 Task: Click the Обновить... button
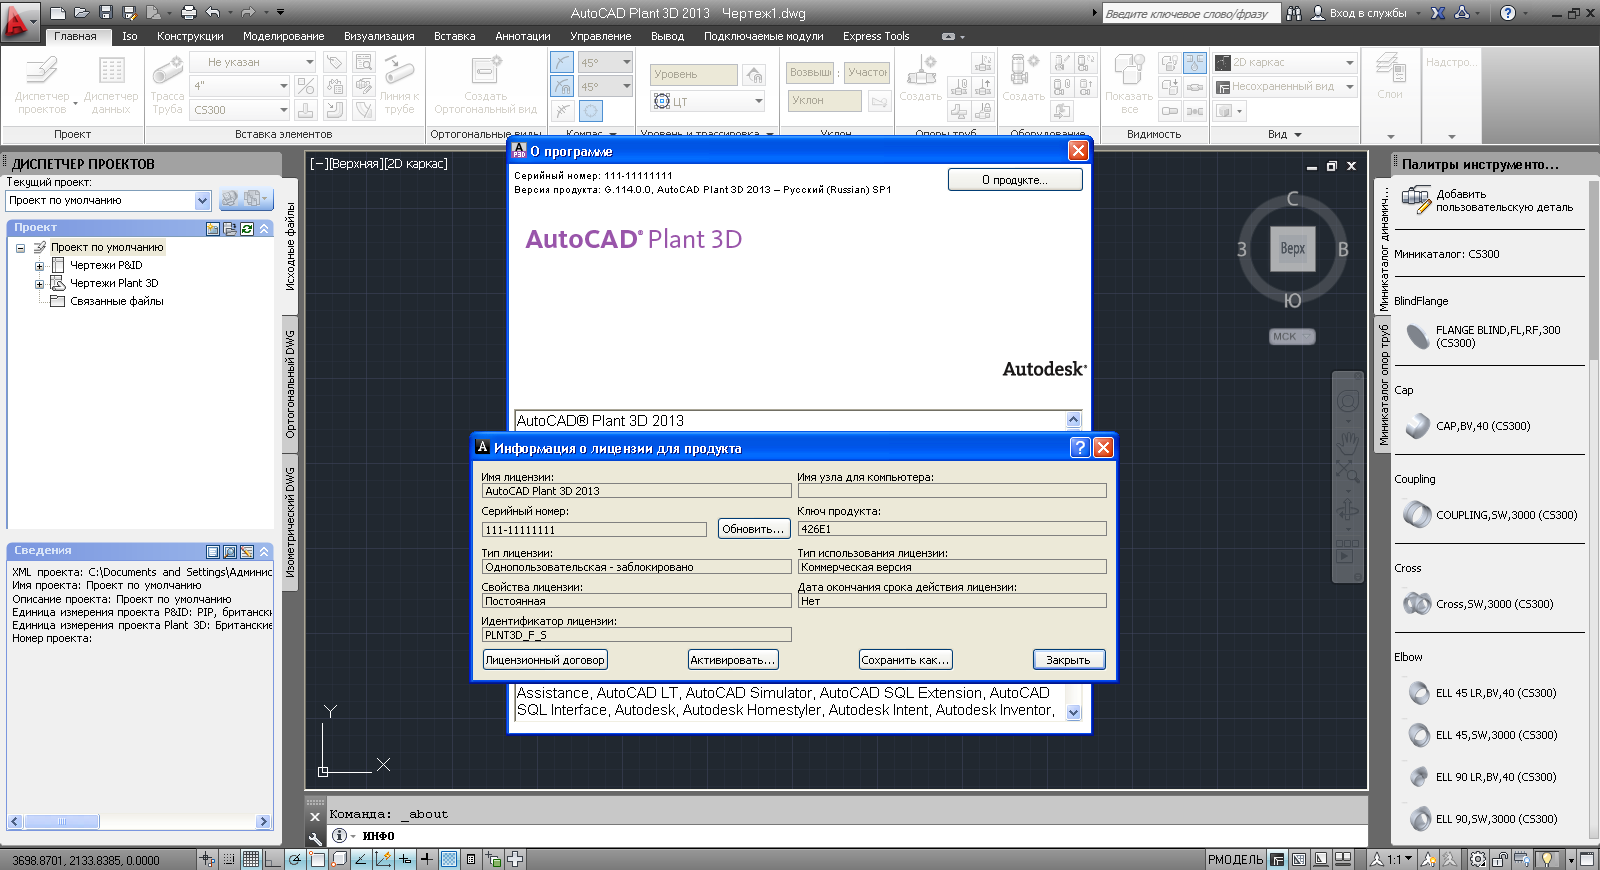coord(754,529)
